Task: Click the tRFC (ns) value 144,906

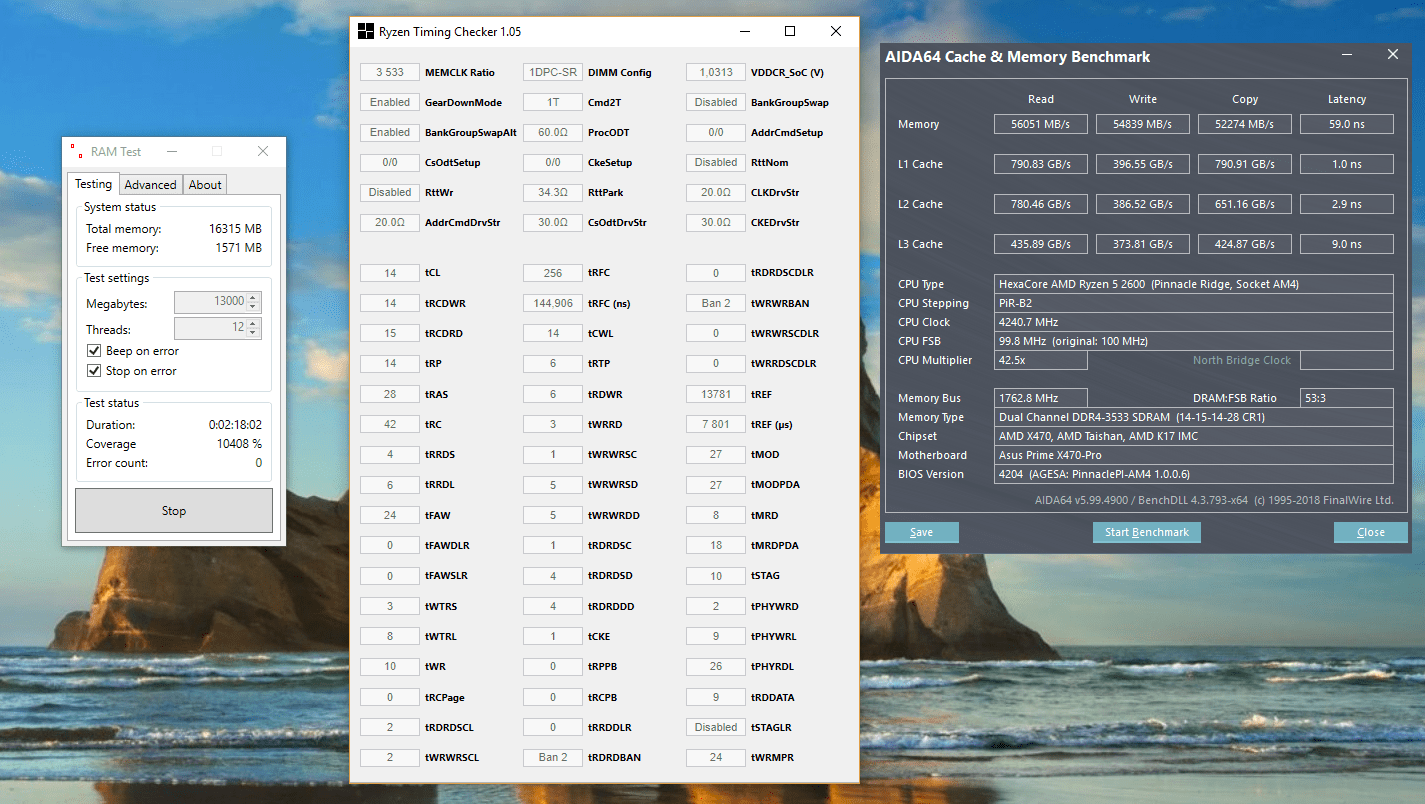Action: [553, 303]
